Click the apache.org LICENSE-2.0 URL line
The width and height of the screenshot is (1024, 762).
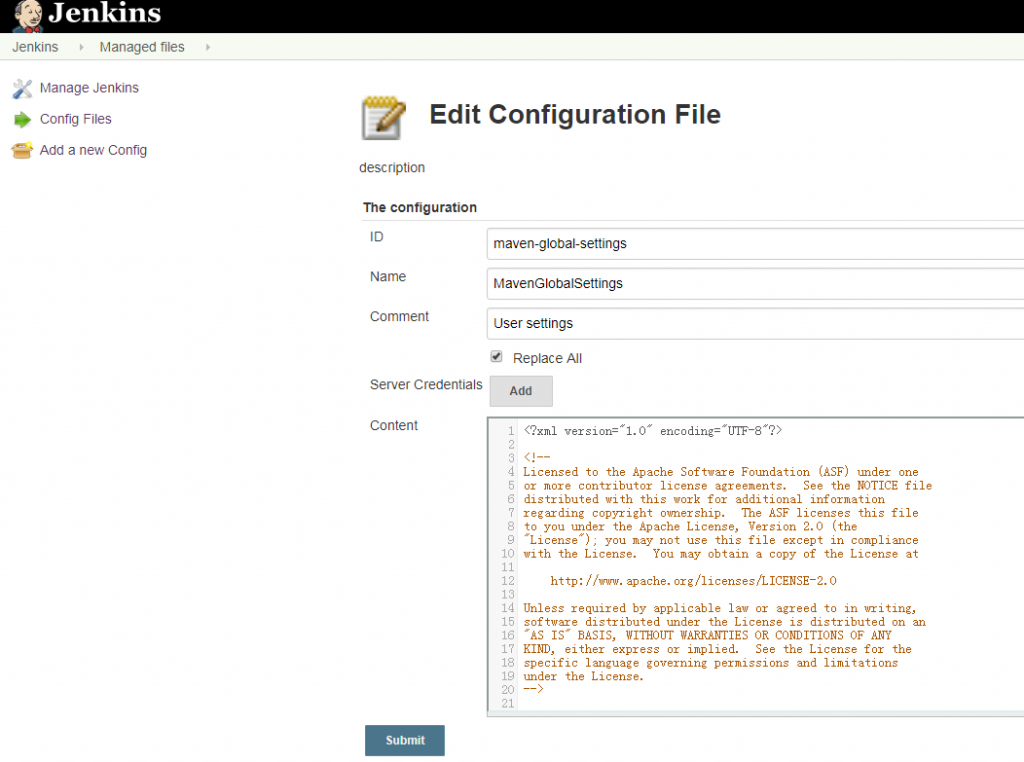point(693,580)
